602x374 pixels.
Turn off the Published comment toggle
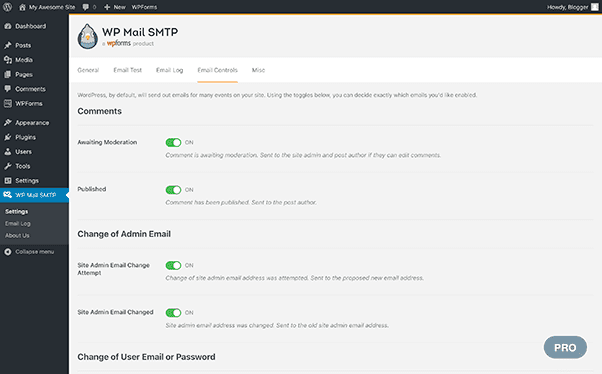[173, 190]
